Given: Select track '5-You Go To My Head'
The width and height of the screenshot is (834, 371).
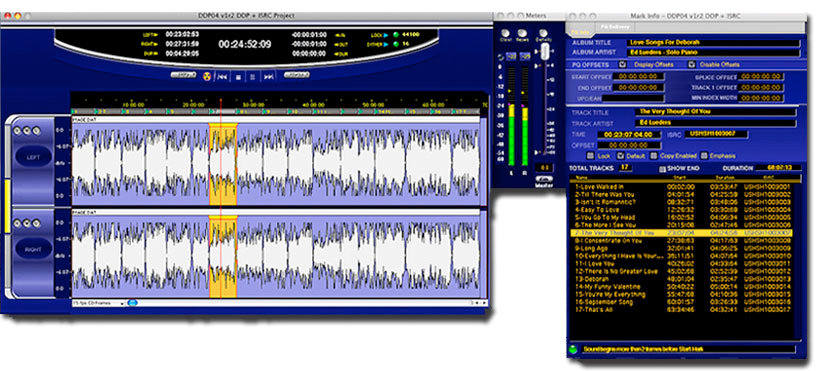Looking at the screenshot, I should point(681,217).
